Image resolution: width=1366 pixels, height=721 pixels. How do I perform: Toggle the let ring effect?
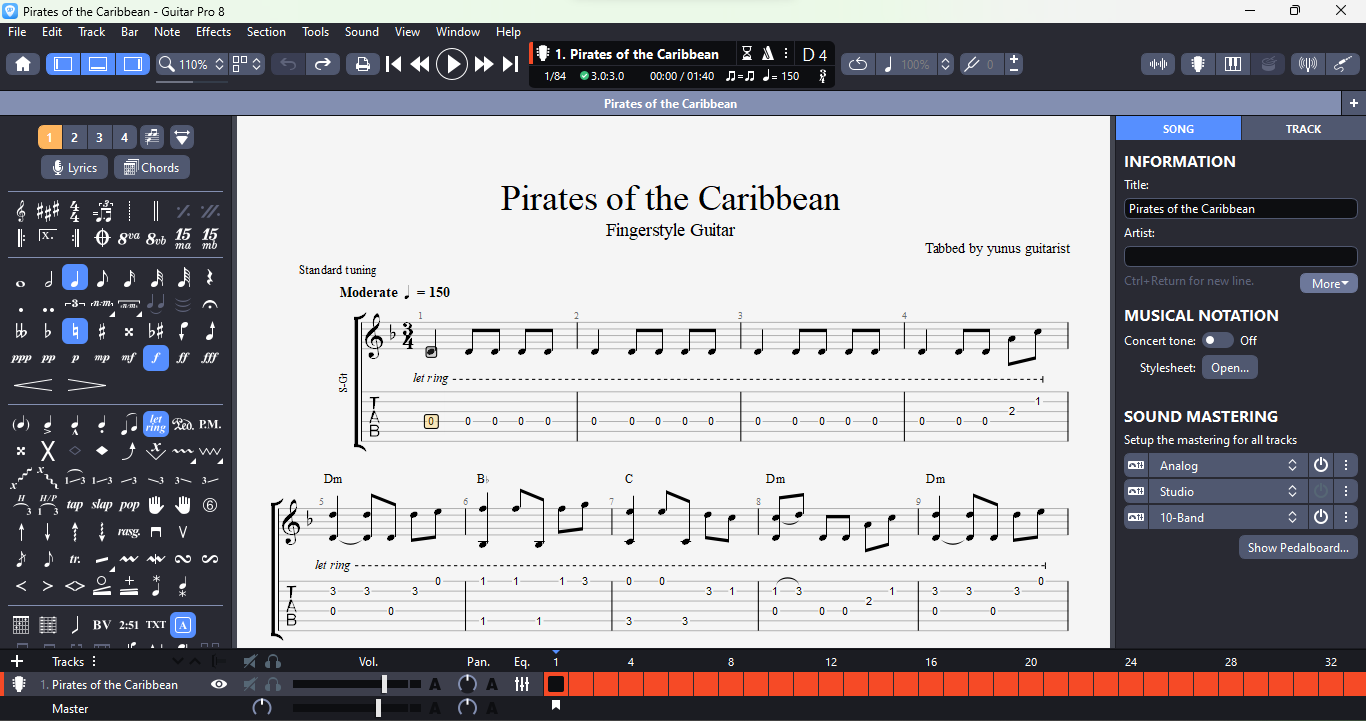click(x=155, y=424)
